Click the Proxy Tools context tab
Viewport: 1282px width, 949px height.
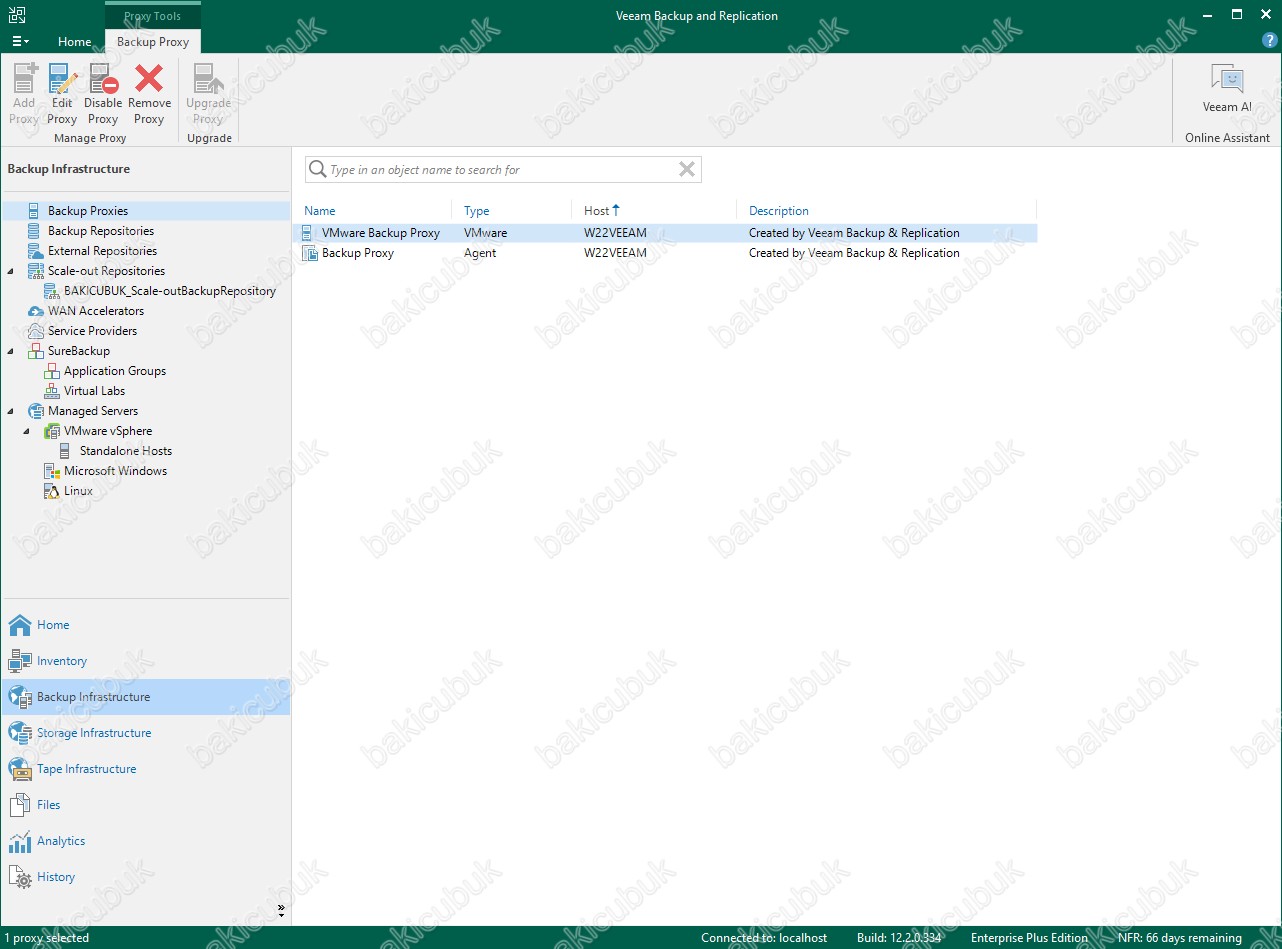[153, 16]
